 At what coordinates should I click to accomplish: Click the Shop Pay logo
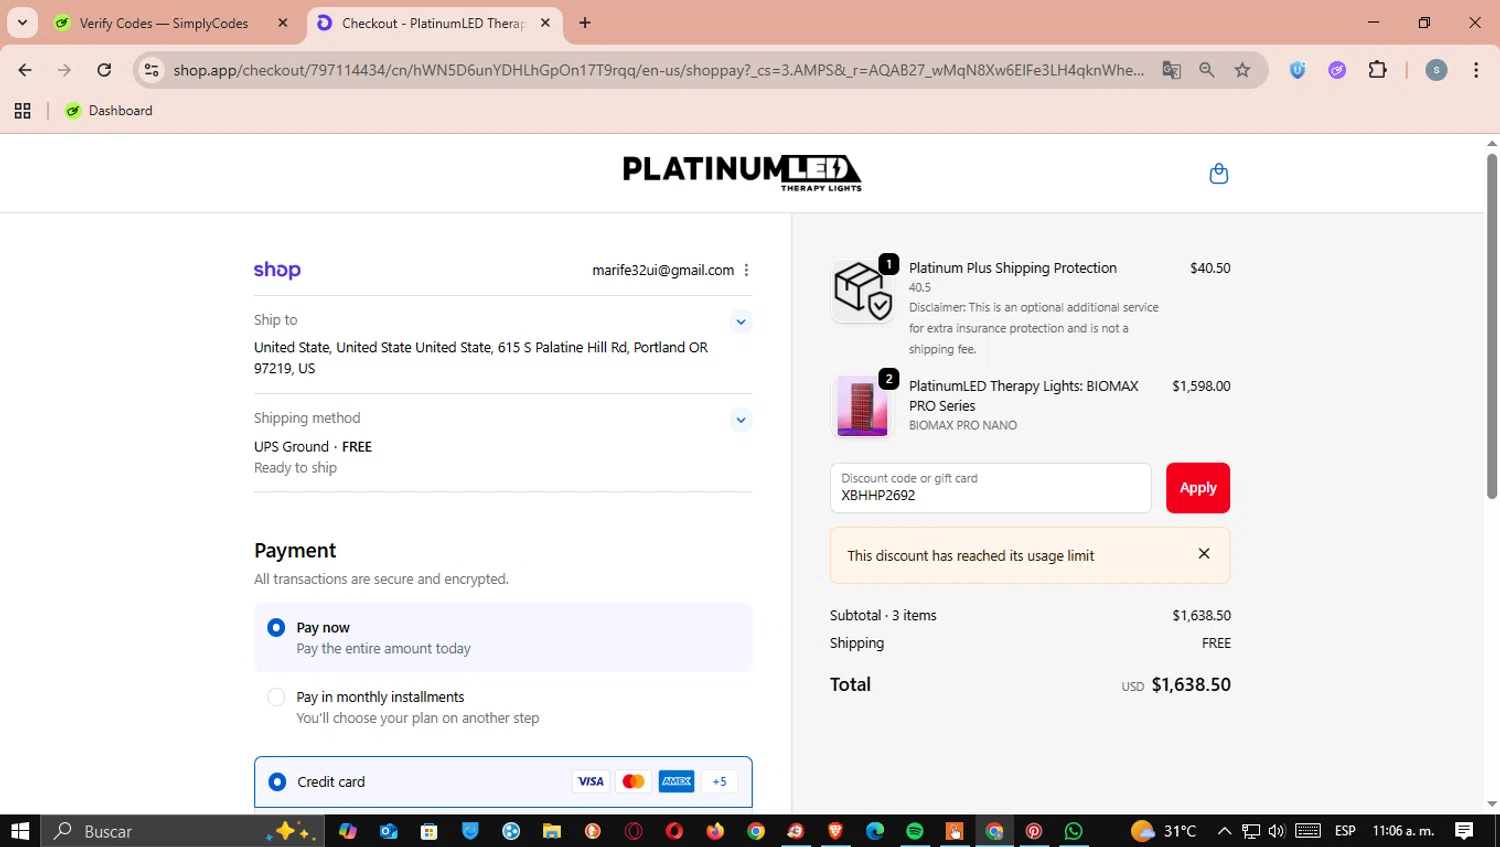(x=277, y=270)
